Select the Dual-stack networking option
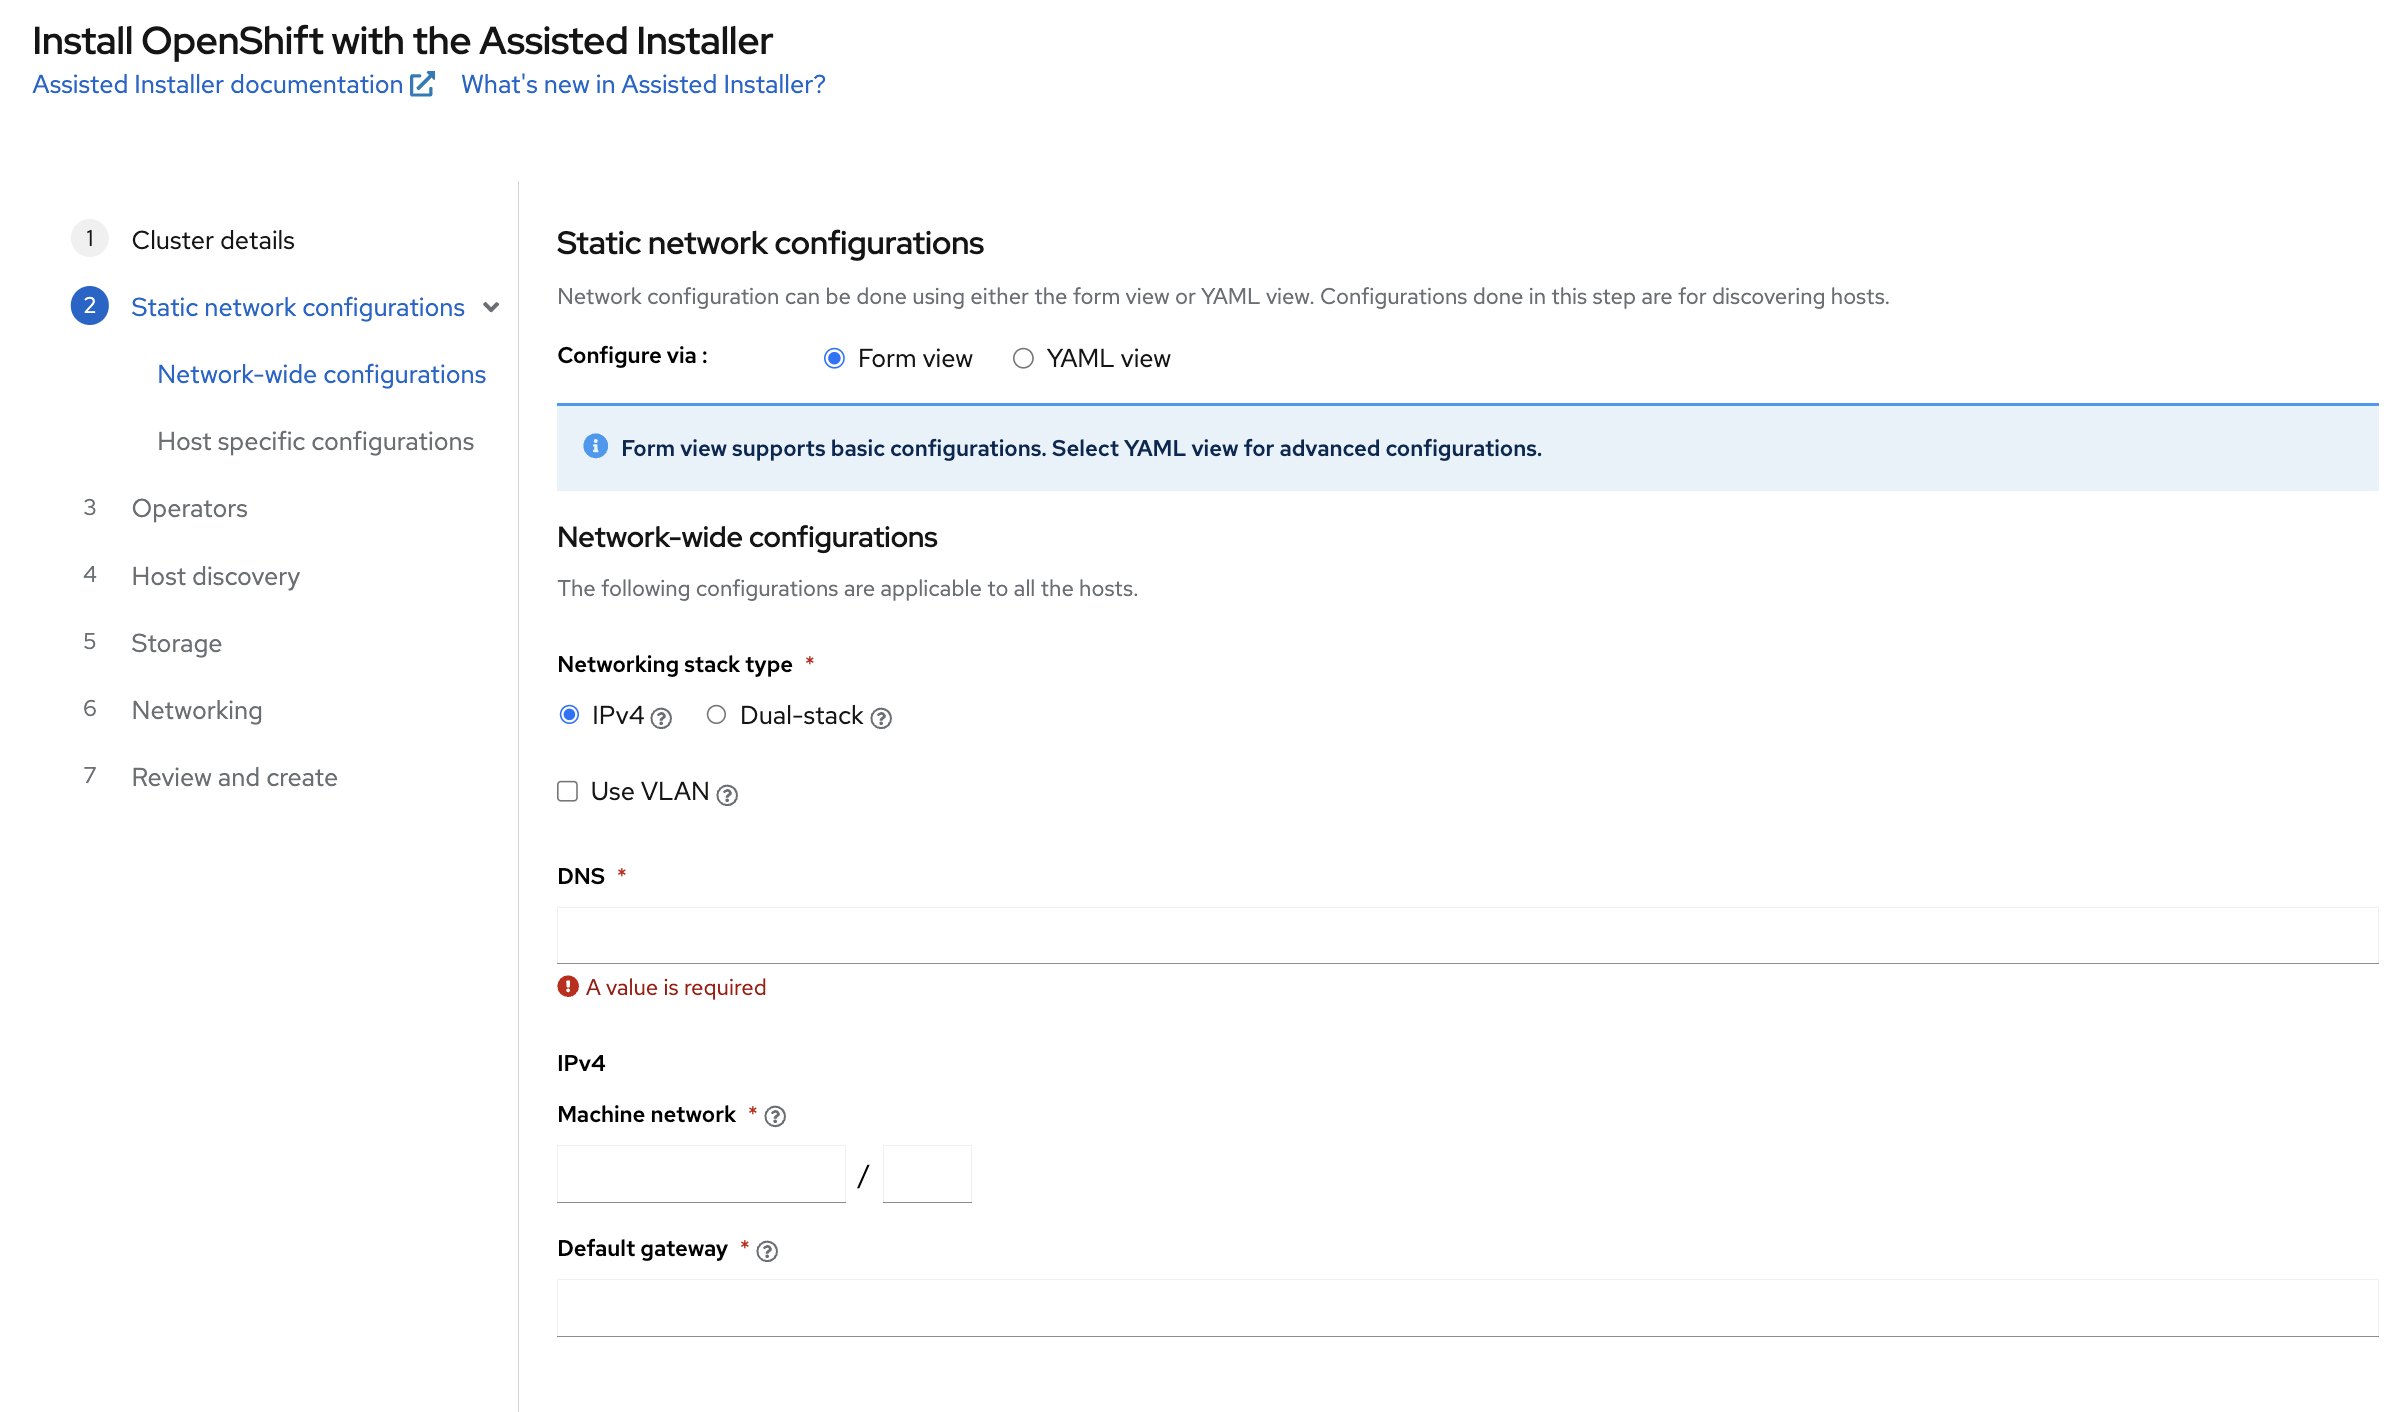 pyautogui.click(x=716, y=715)
